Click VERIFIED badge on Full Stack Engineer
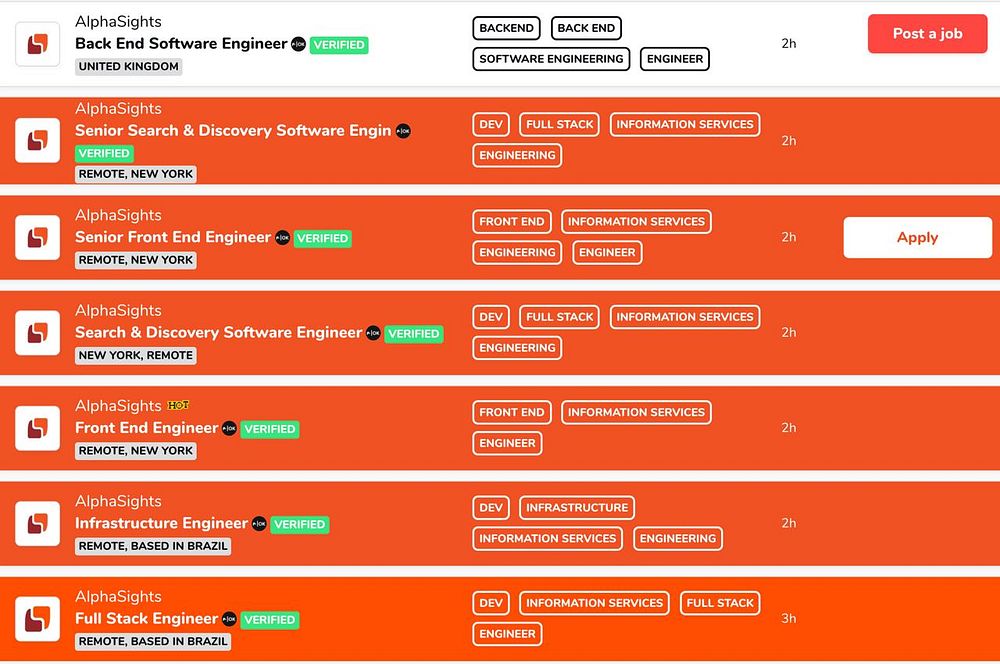Screen dimensions: 1000x664 click(270, 620)
